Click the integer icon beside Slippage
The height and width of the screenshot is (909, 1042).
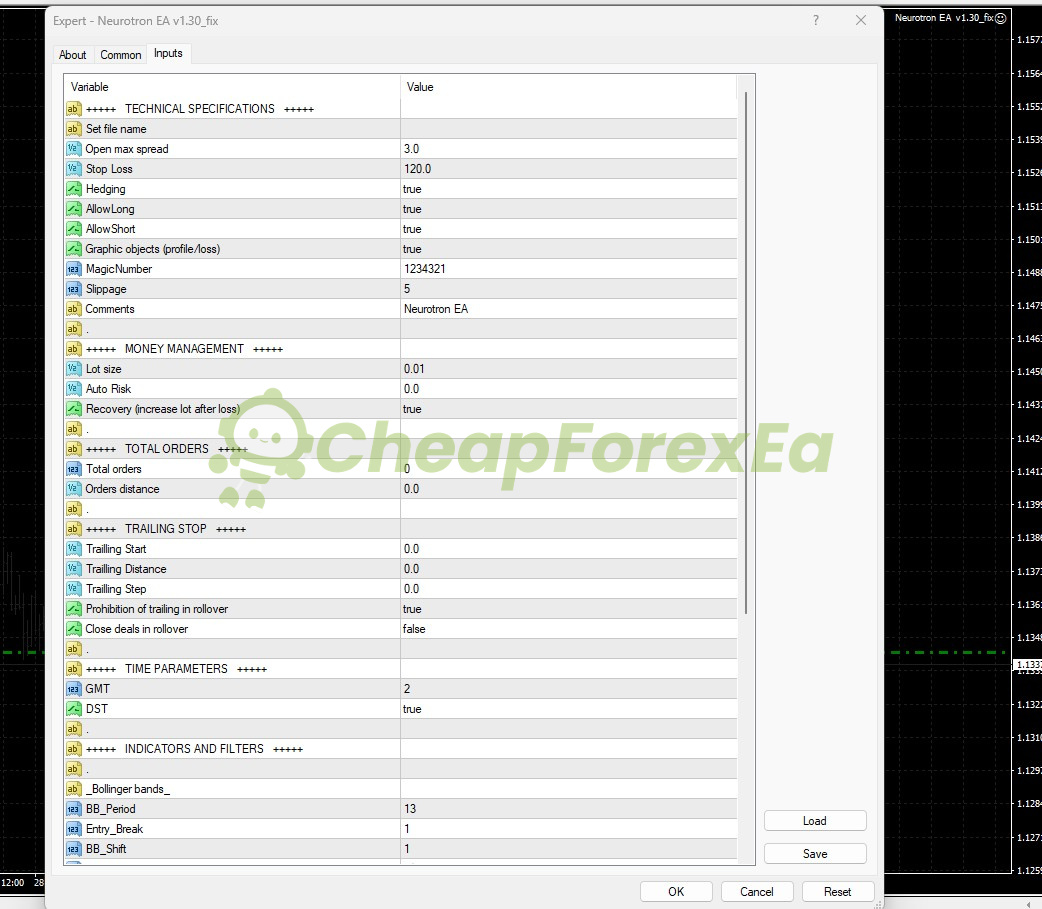74,289
